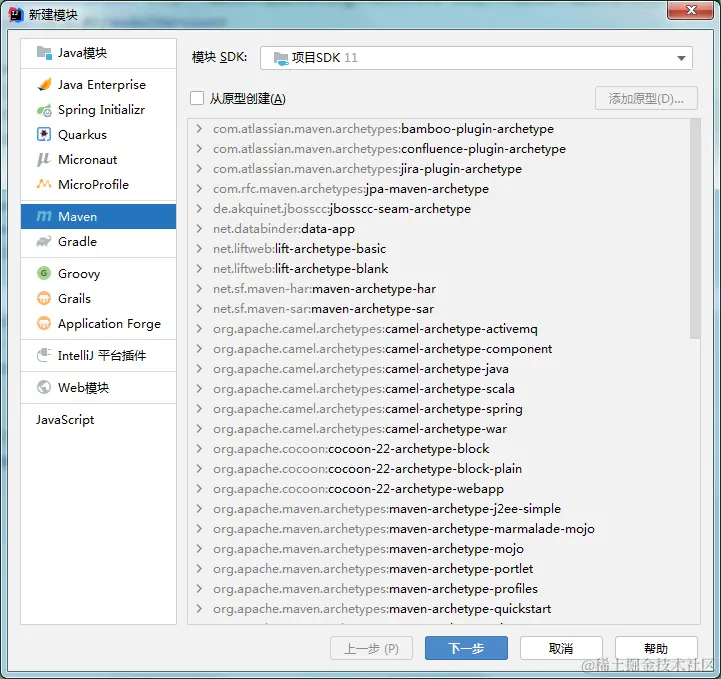The width and height of the screenshot is (721, 679).
Task: Click the 取消 button
Action: pos(561,648)
